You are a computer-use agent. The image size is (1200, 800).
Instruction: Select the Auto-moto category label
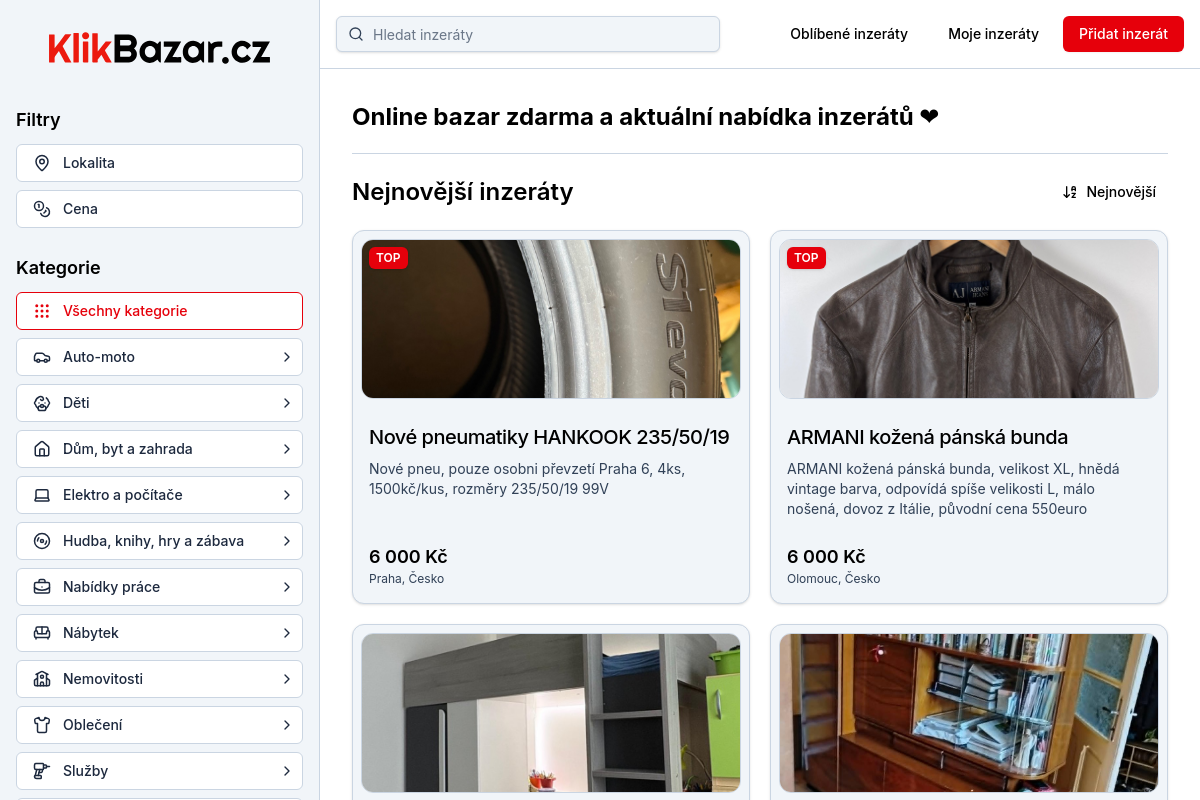[99, 357]
